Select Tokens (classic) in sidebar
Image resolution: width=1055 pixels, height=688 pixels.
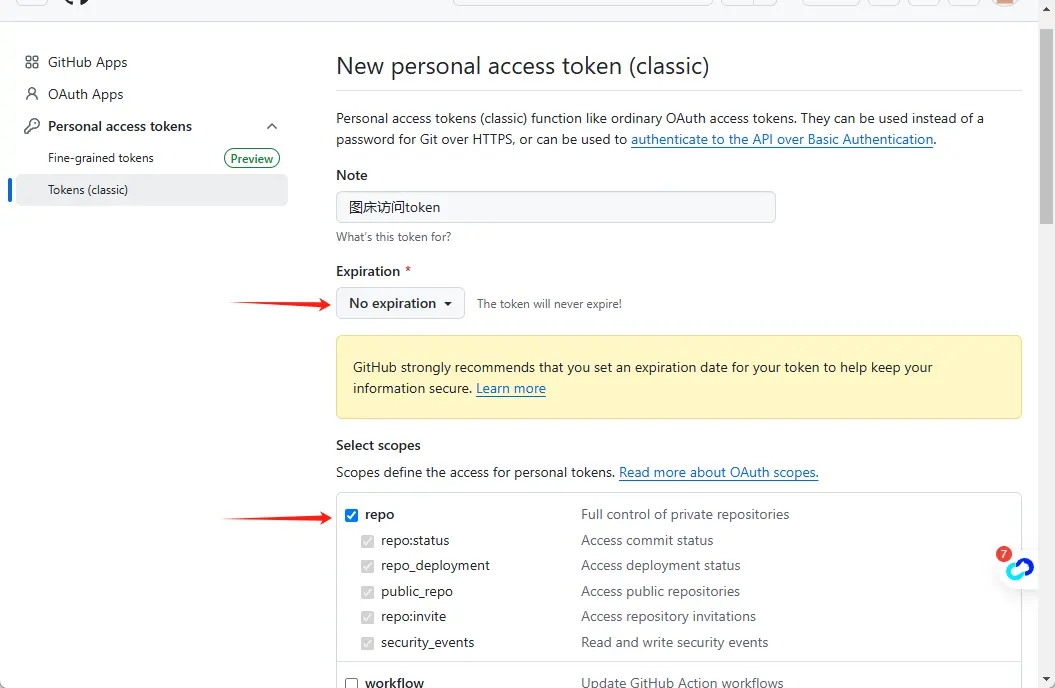coord(151,190)
